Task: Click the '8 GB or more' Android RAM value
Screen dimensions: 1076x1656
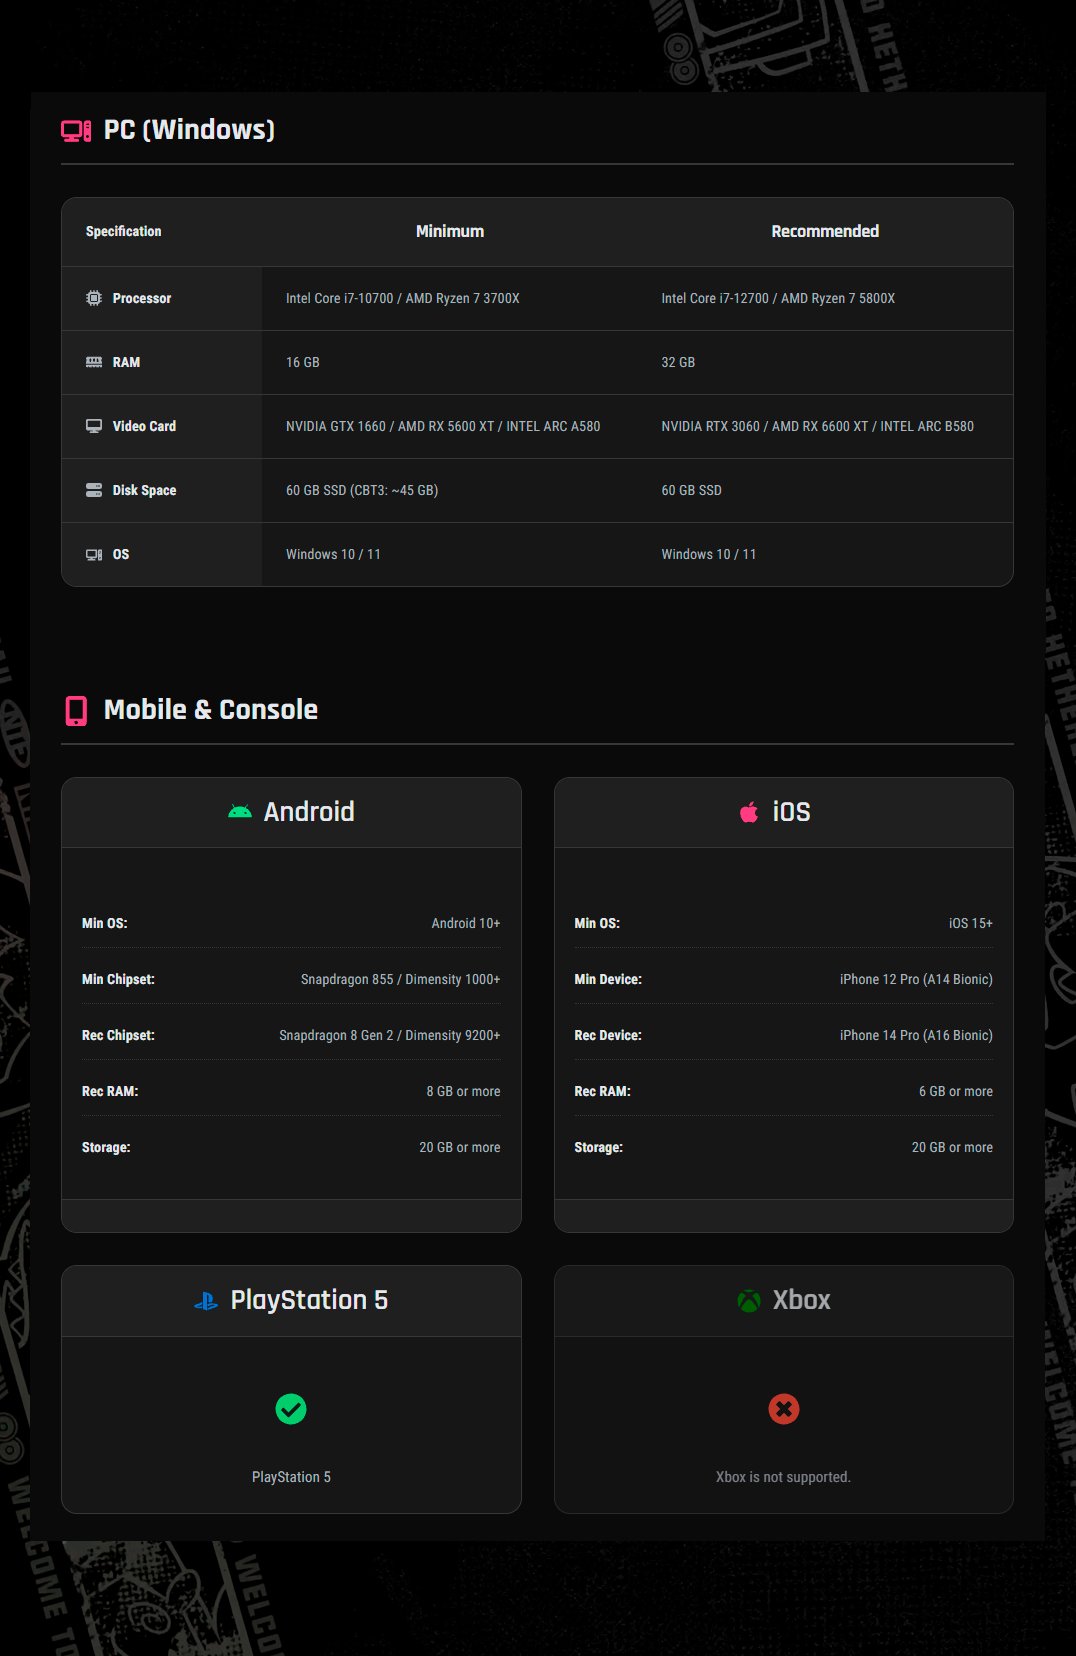Action: (x=464, y=1091)
